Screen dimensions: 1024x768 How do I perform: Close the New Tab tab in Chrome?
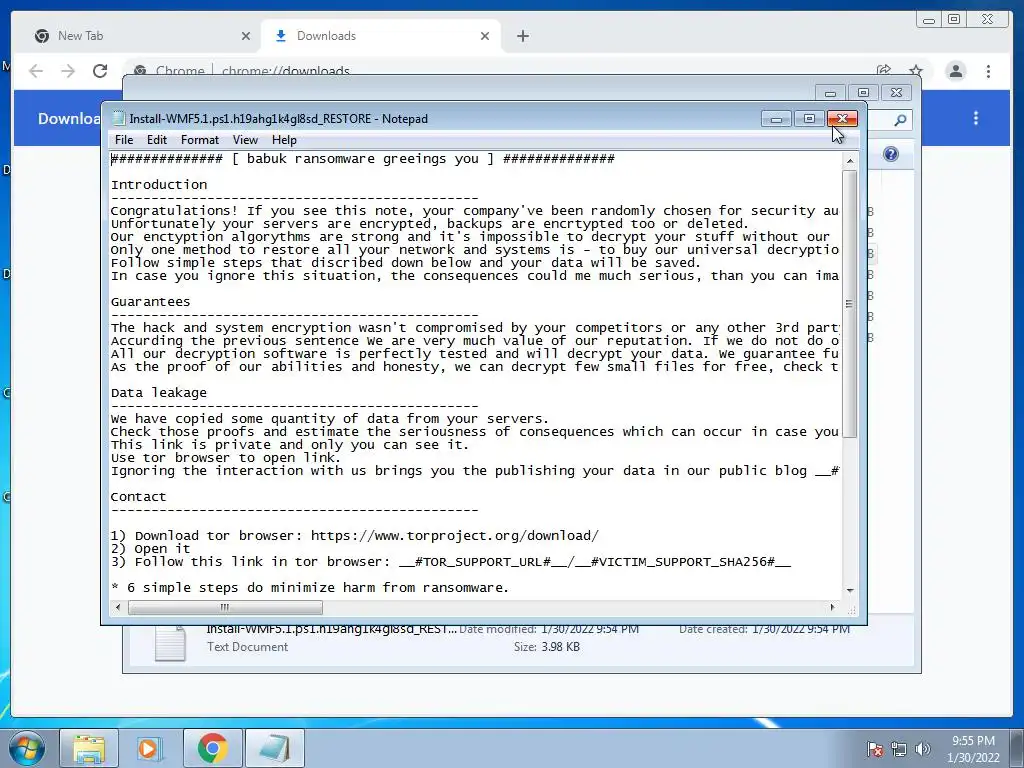(x=246, y=36)
